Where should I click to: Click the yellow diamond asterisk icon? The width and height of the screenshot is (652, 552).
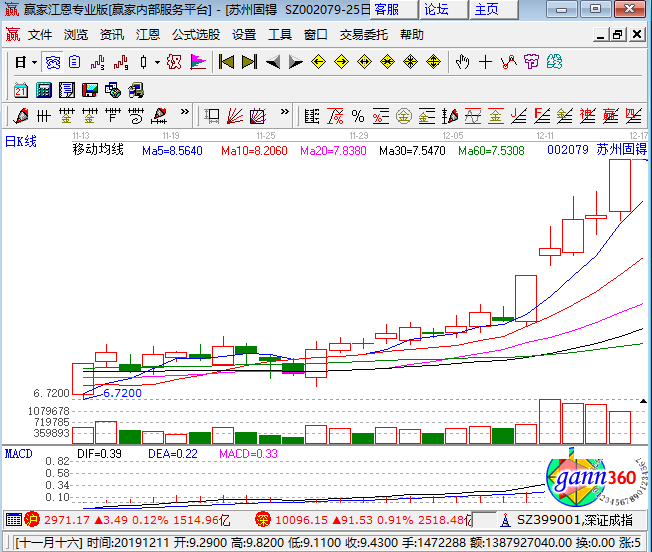pyautogui.click(x=410, y=62)
